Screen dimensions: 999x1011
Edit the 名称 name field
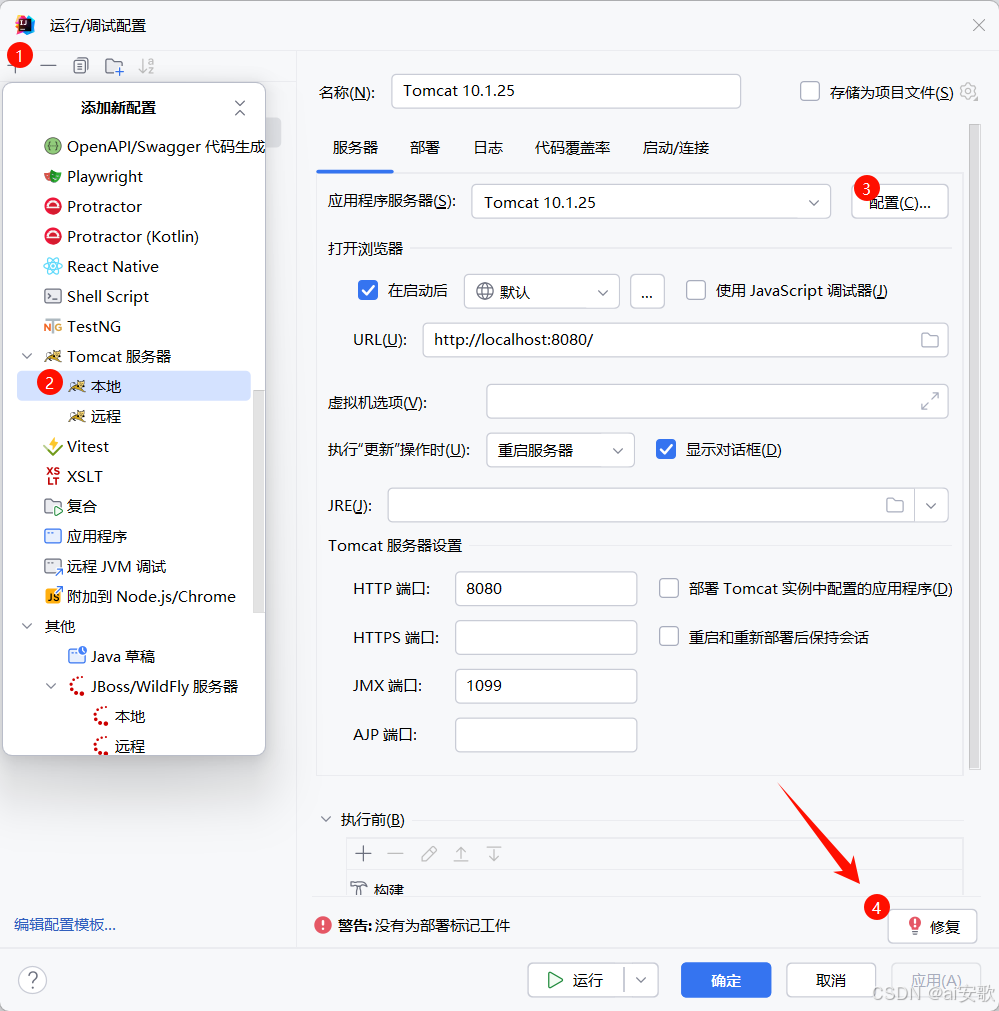click(566, 92)
